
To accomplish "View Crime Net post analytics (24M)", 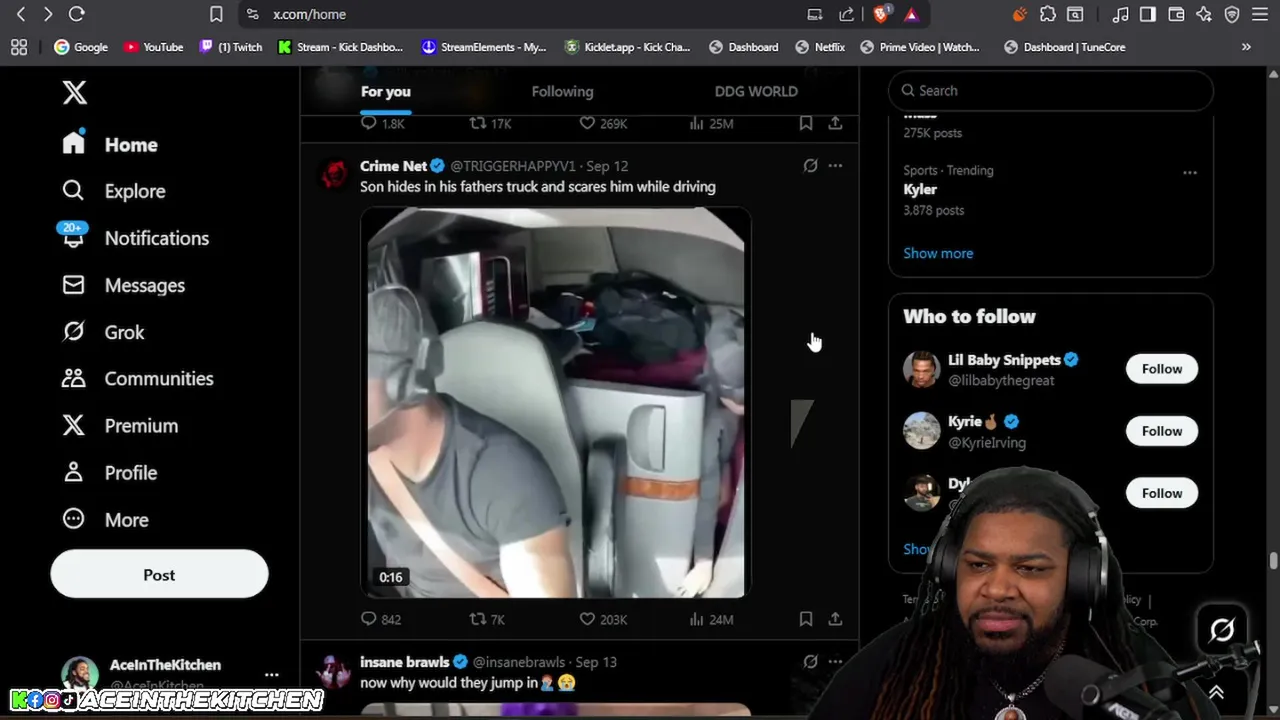I will 711,619.
